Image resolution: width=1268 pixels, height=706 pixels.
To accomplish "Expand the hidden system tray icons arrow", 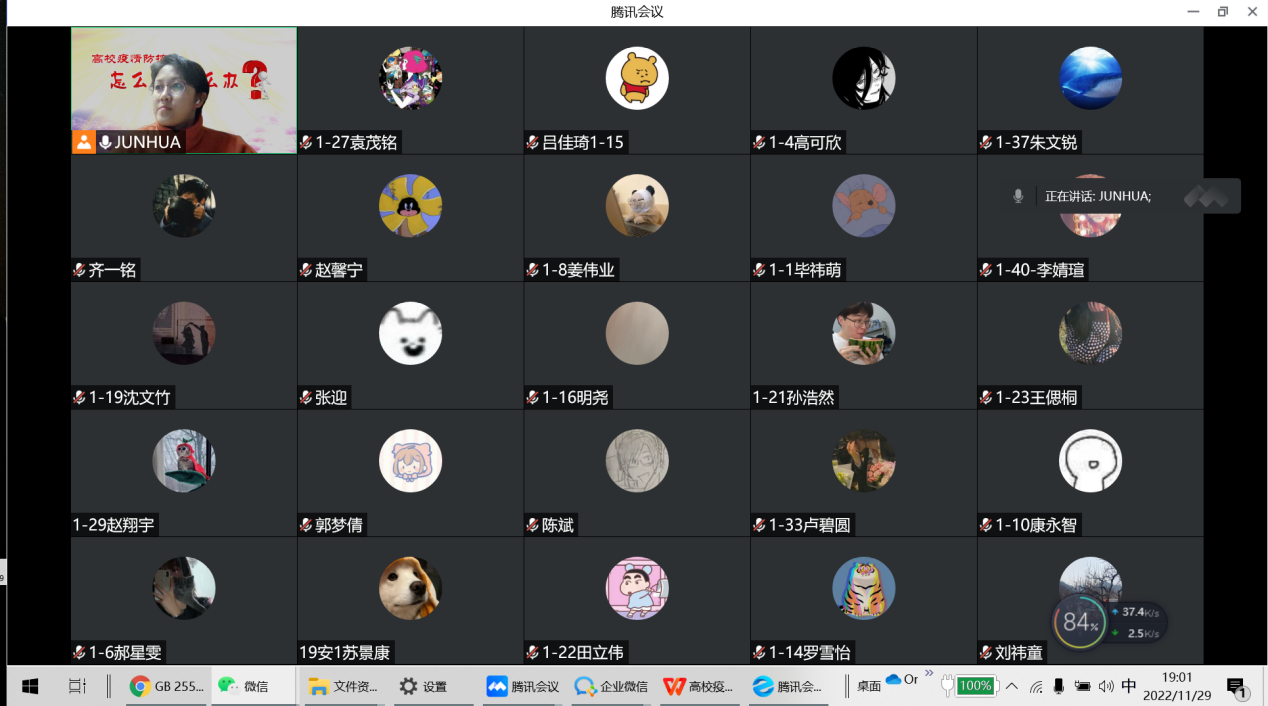I will tap(1012, 686).
